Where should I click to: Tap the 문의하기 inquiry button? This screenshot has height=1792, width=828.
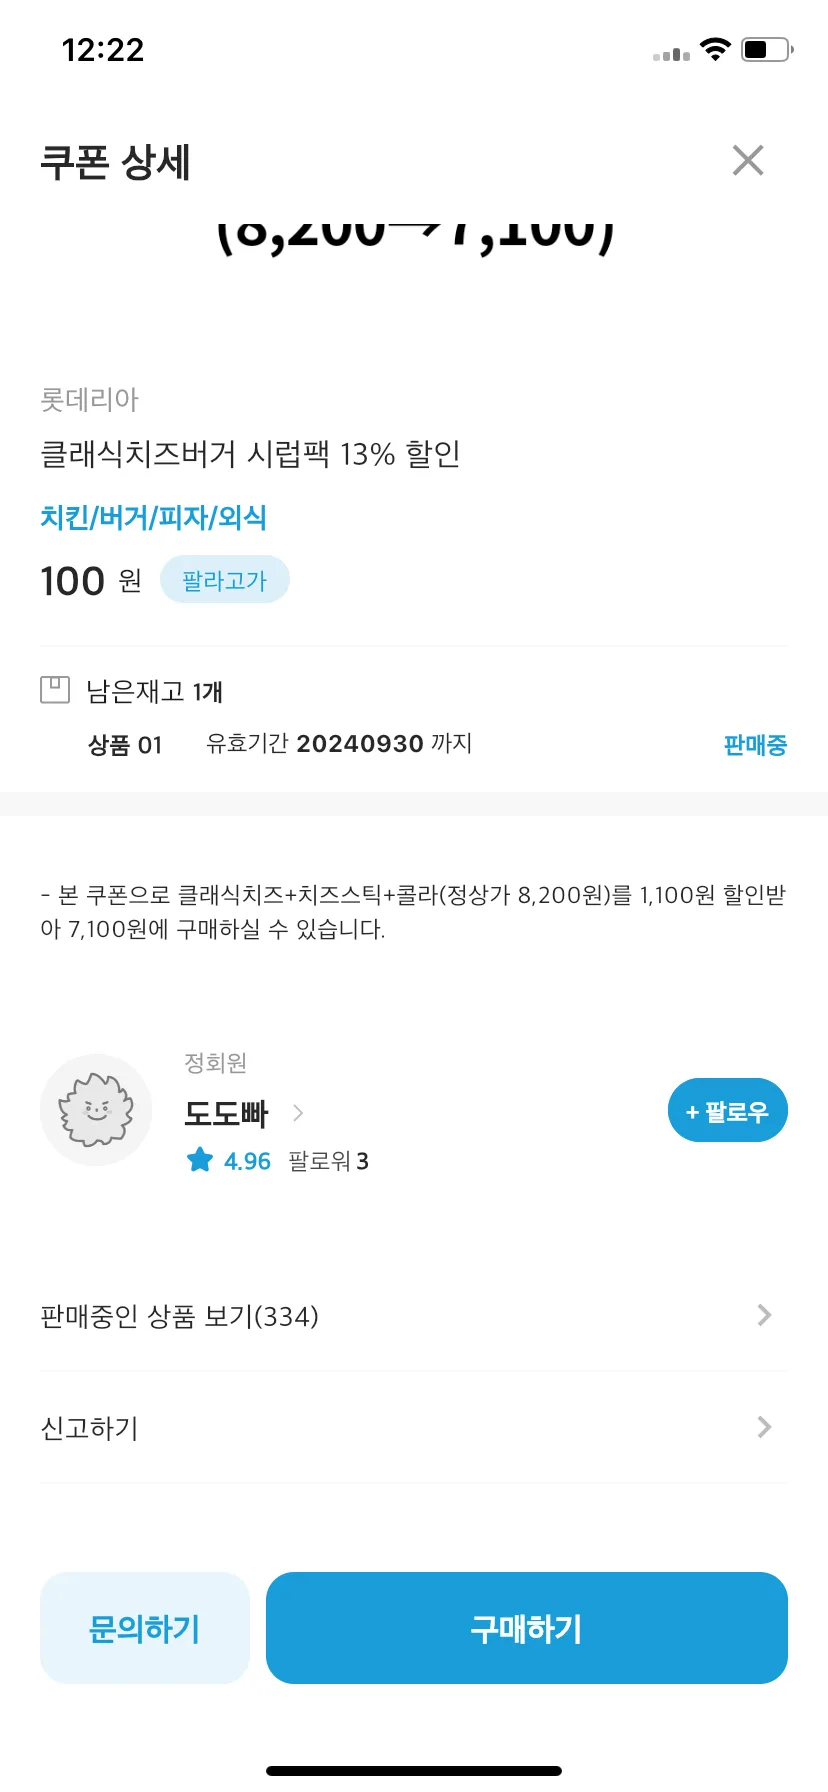[144, 1628]
